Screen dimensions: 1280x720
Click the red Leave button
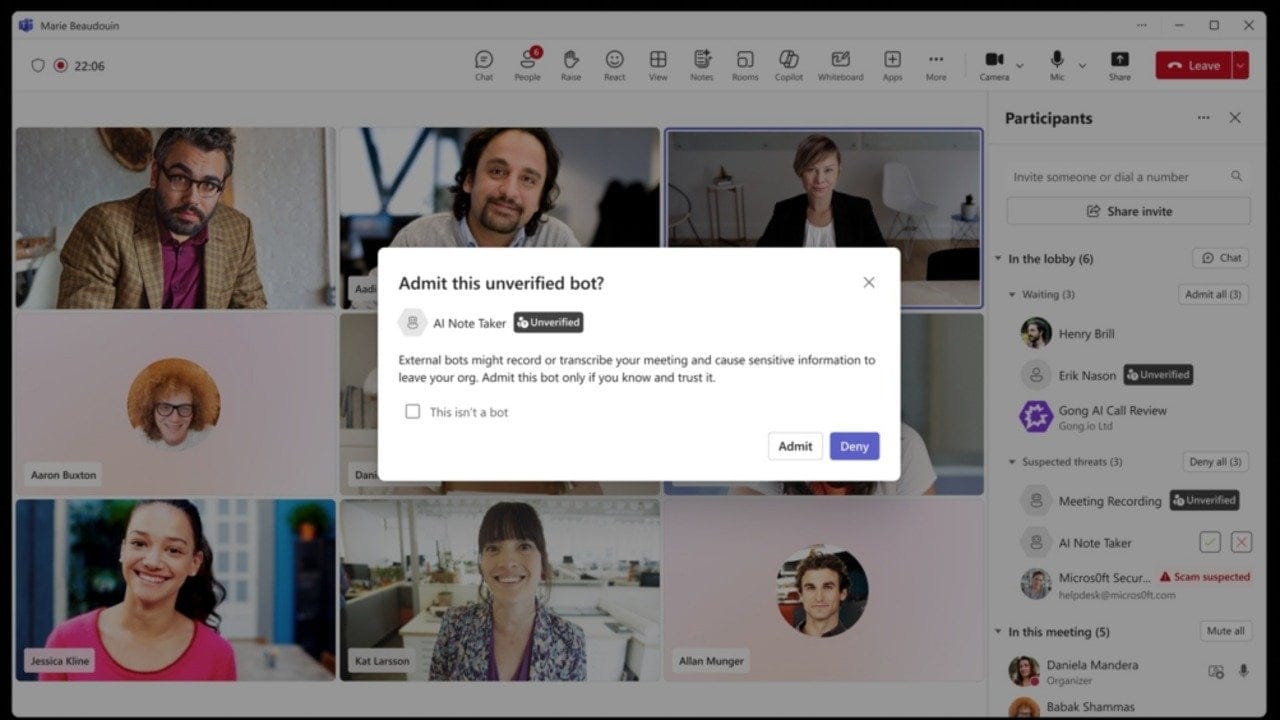click(1194, 65)
